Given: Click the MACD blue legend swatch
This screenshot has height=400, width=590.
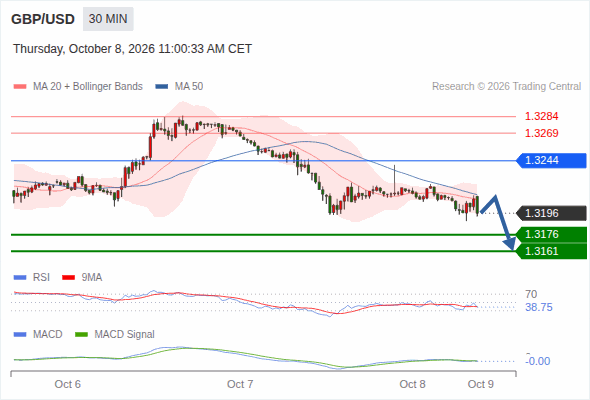Looking at the screenshot, I should (20, 335).
